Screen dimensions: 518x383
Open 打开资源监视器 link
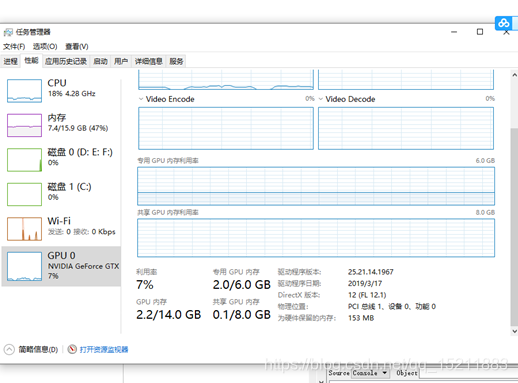[x=104, y=349]
